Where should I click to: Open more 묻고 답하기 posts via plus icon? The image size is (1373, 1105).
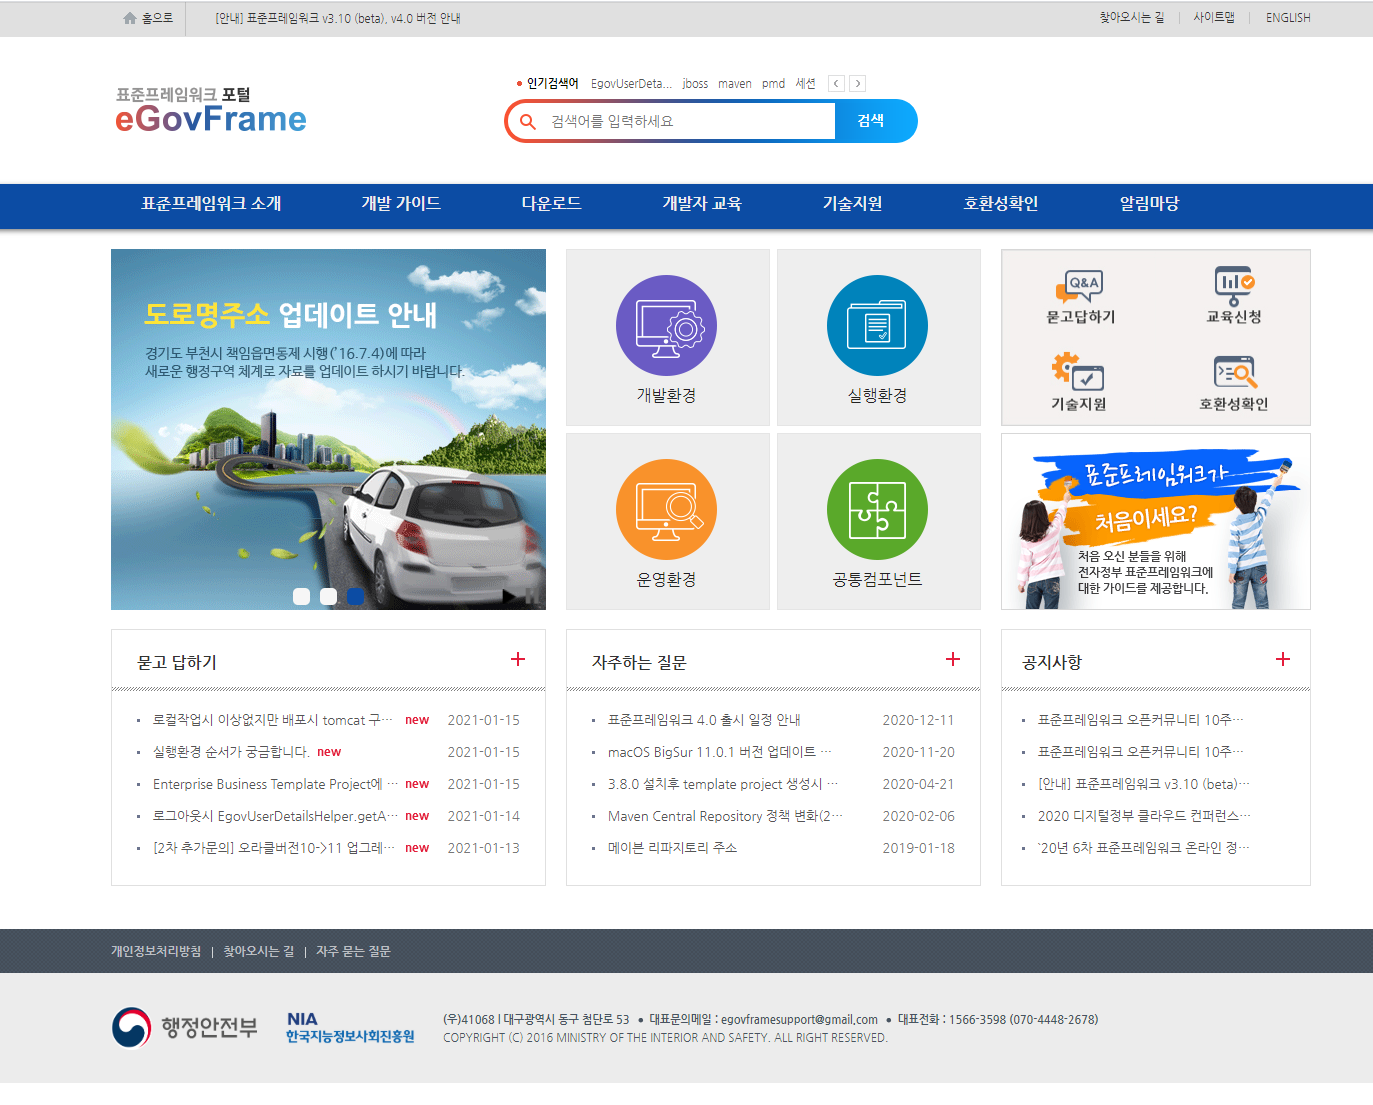(x=518, y=659)
